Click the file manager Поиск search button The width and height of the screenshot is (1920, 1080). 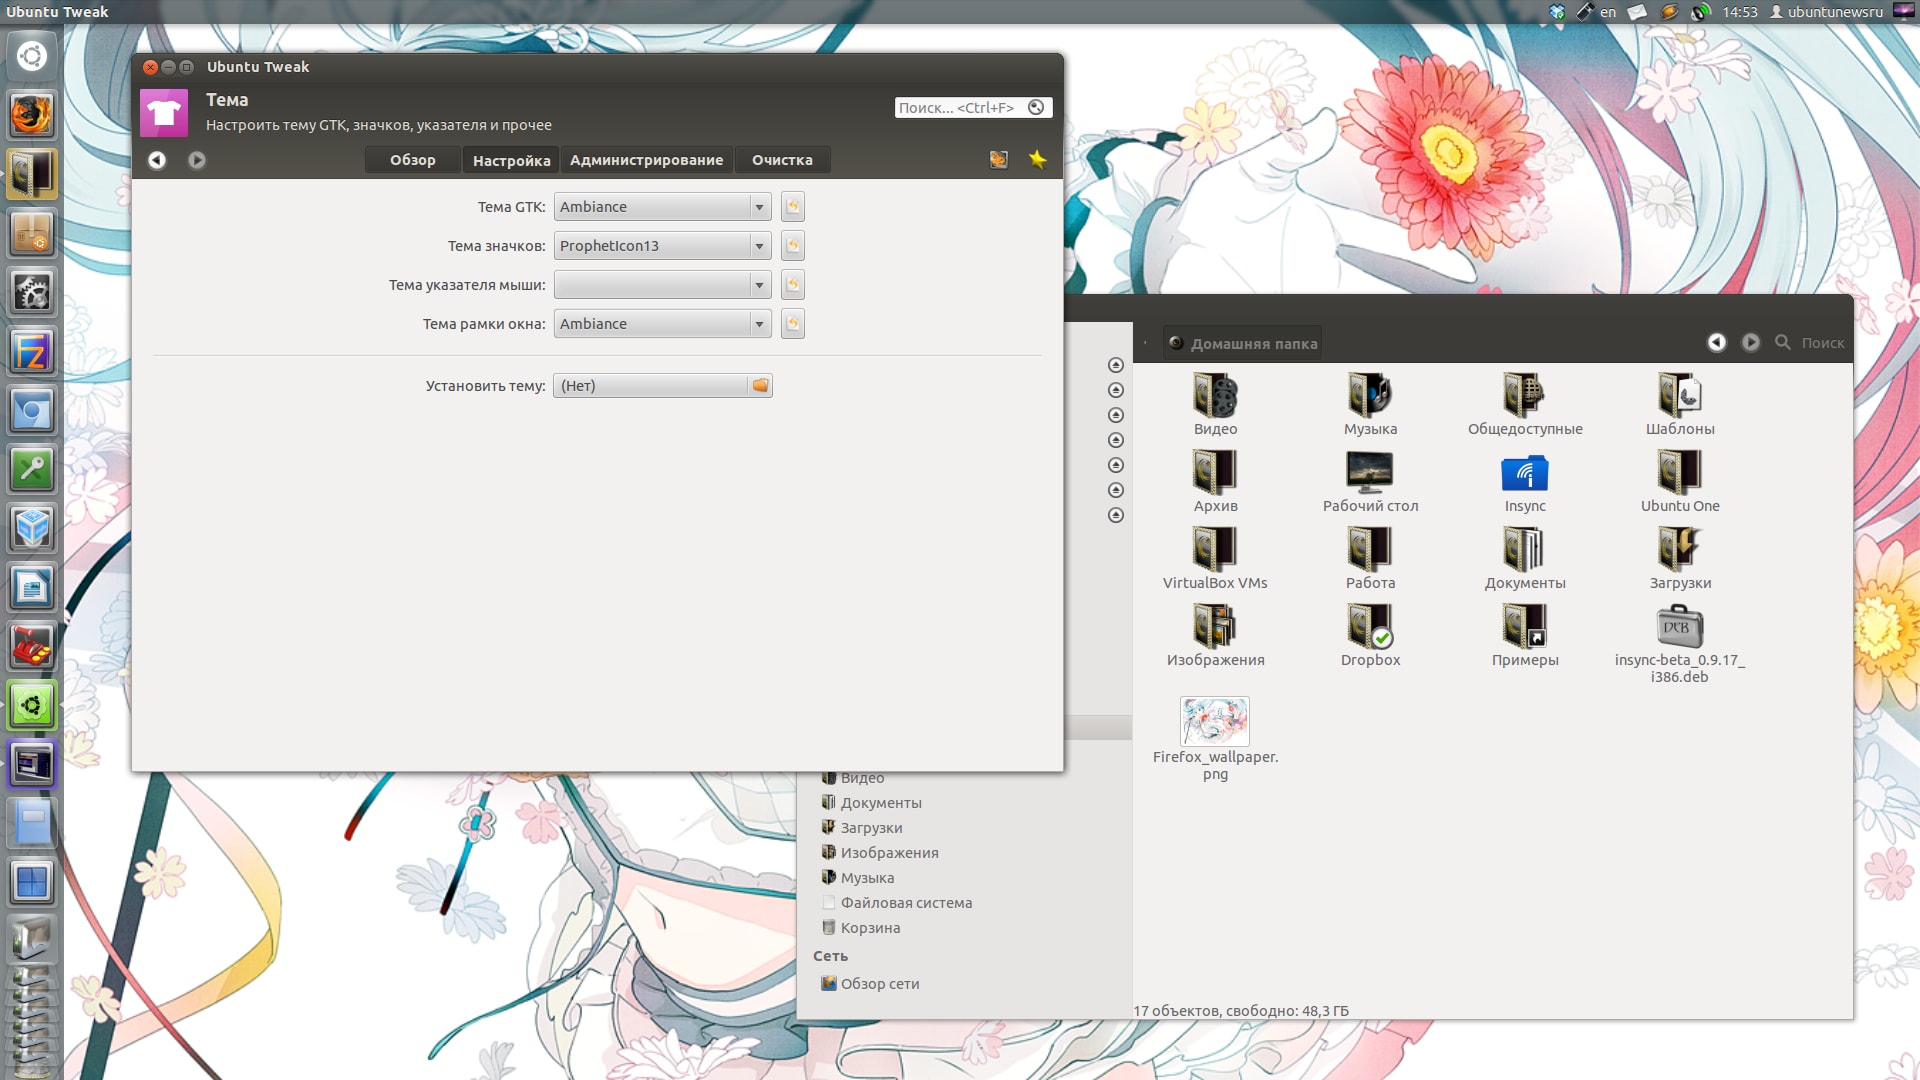1810,342
